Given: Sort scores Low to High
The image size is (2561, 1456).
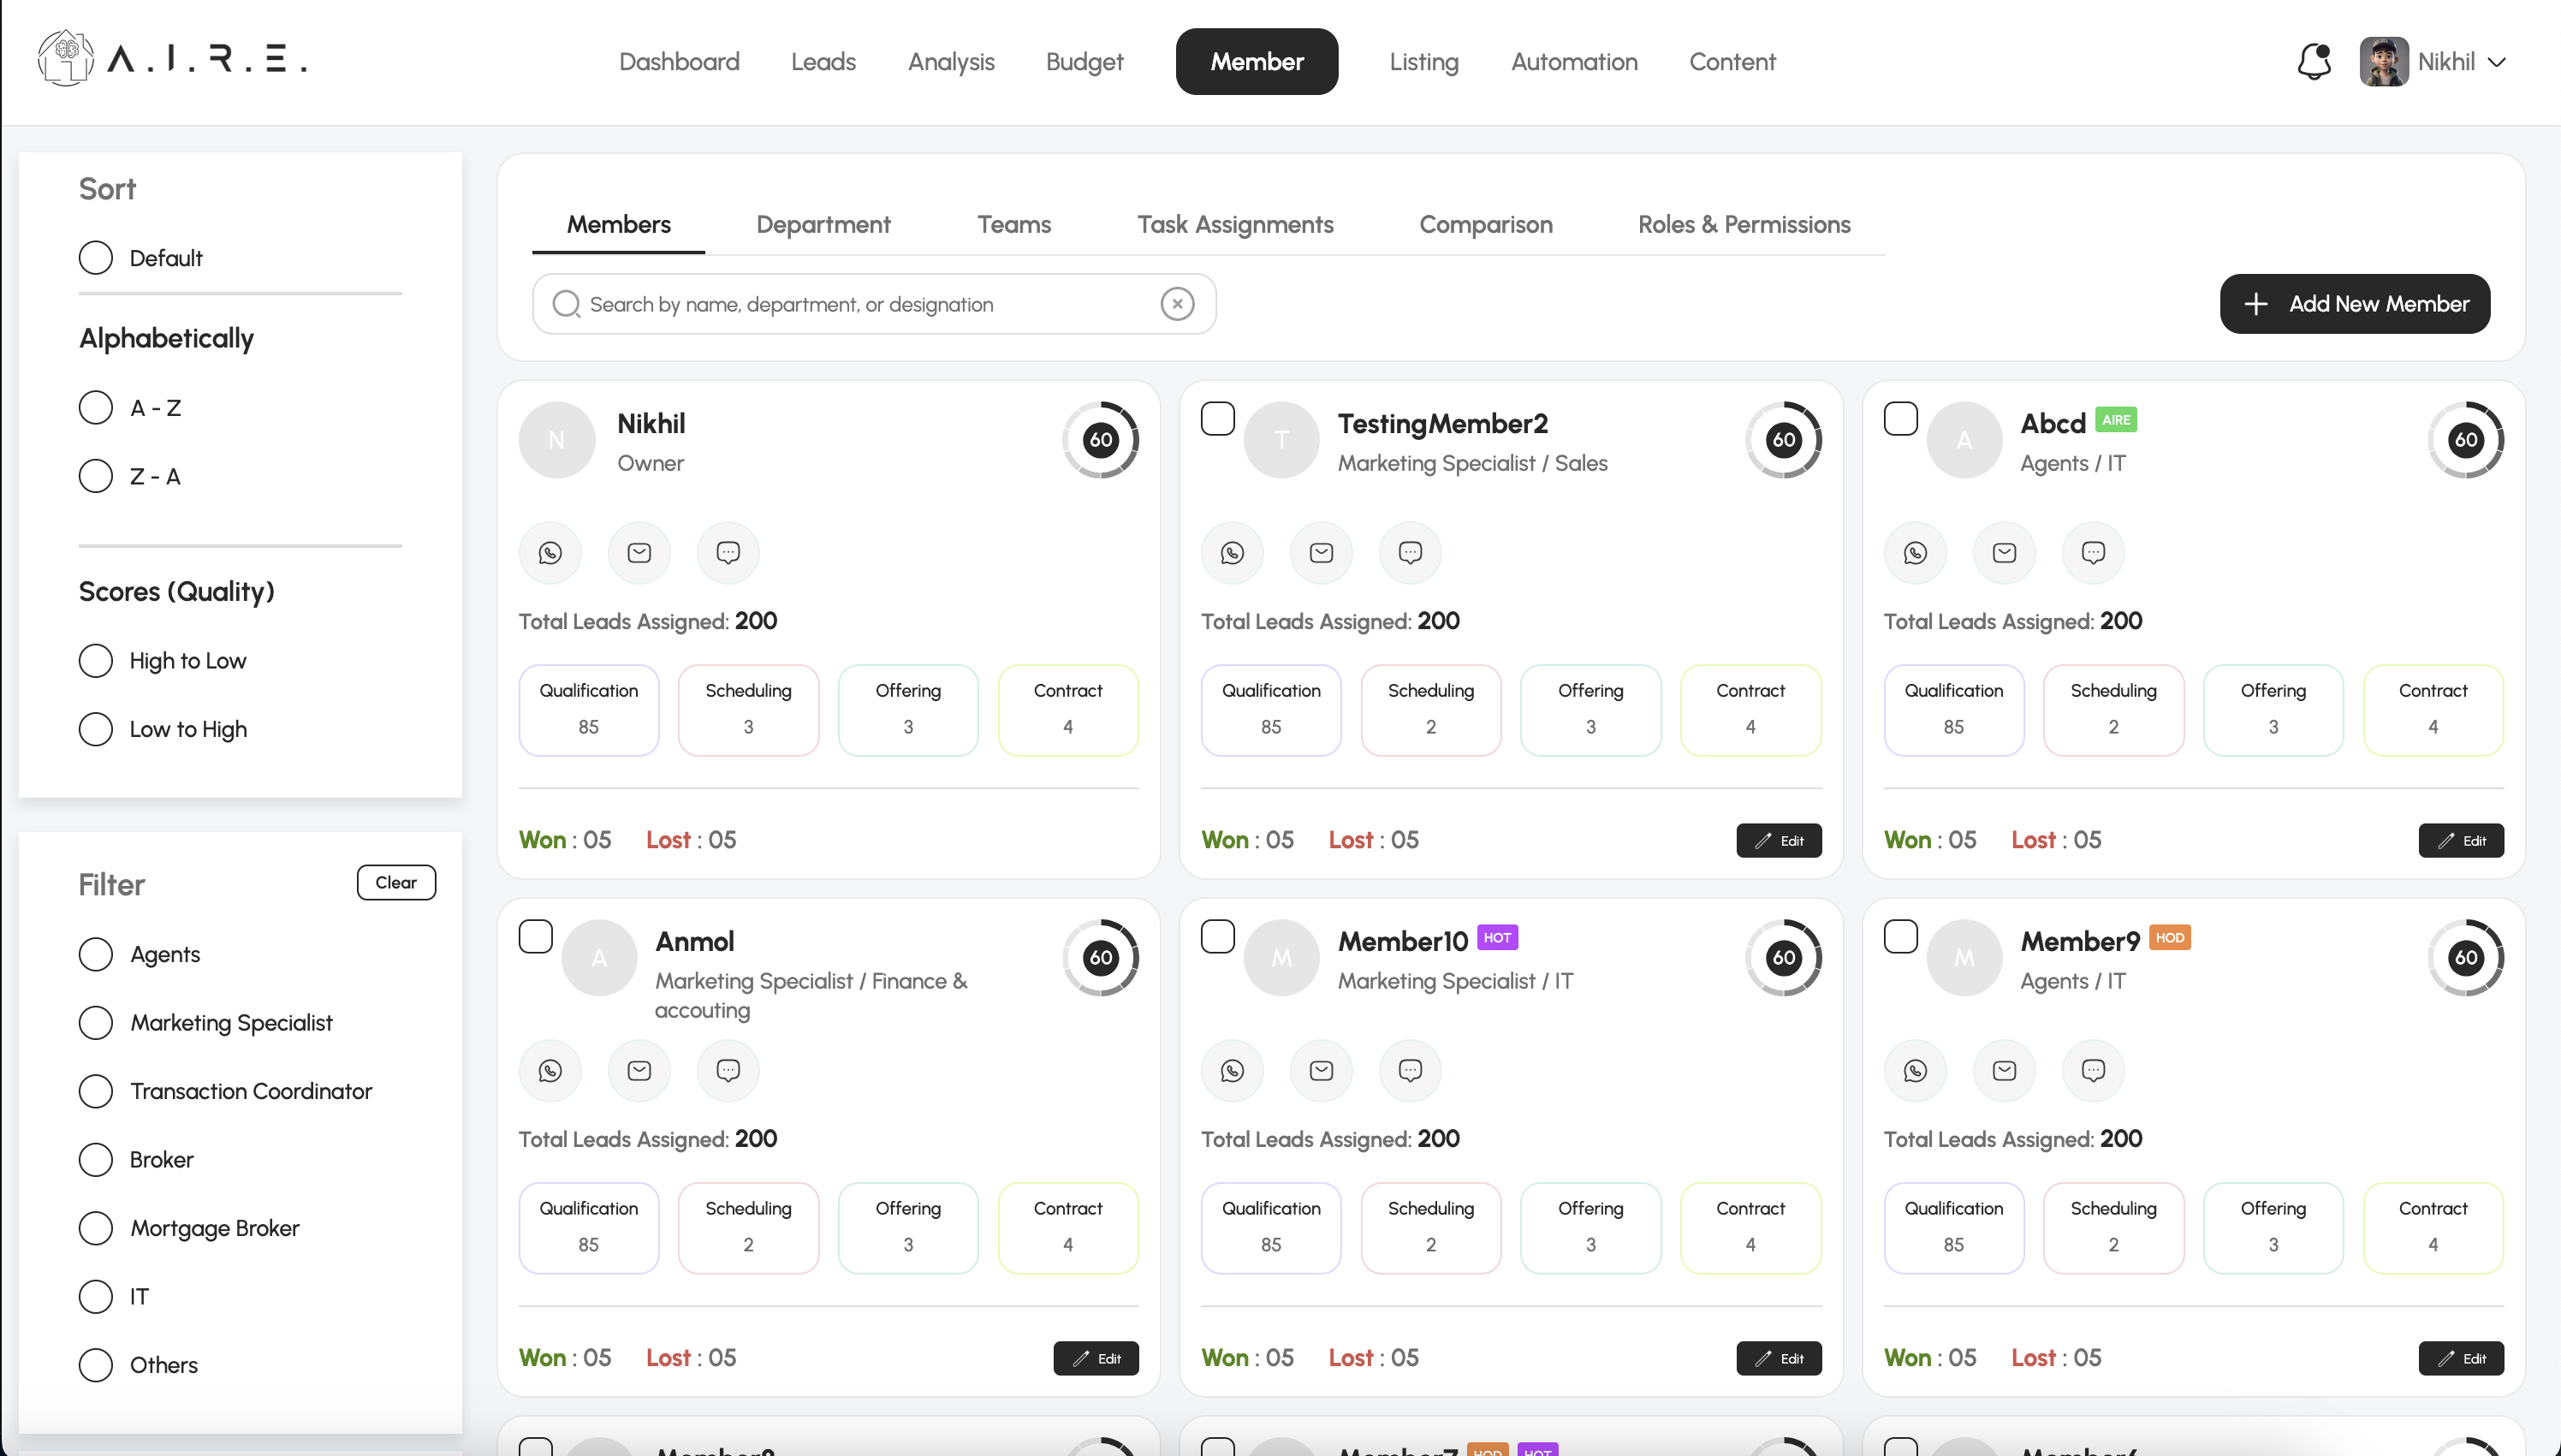Looking at the screenshot, I should (96, 728).
